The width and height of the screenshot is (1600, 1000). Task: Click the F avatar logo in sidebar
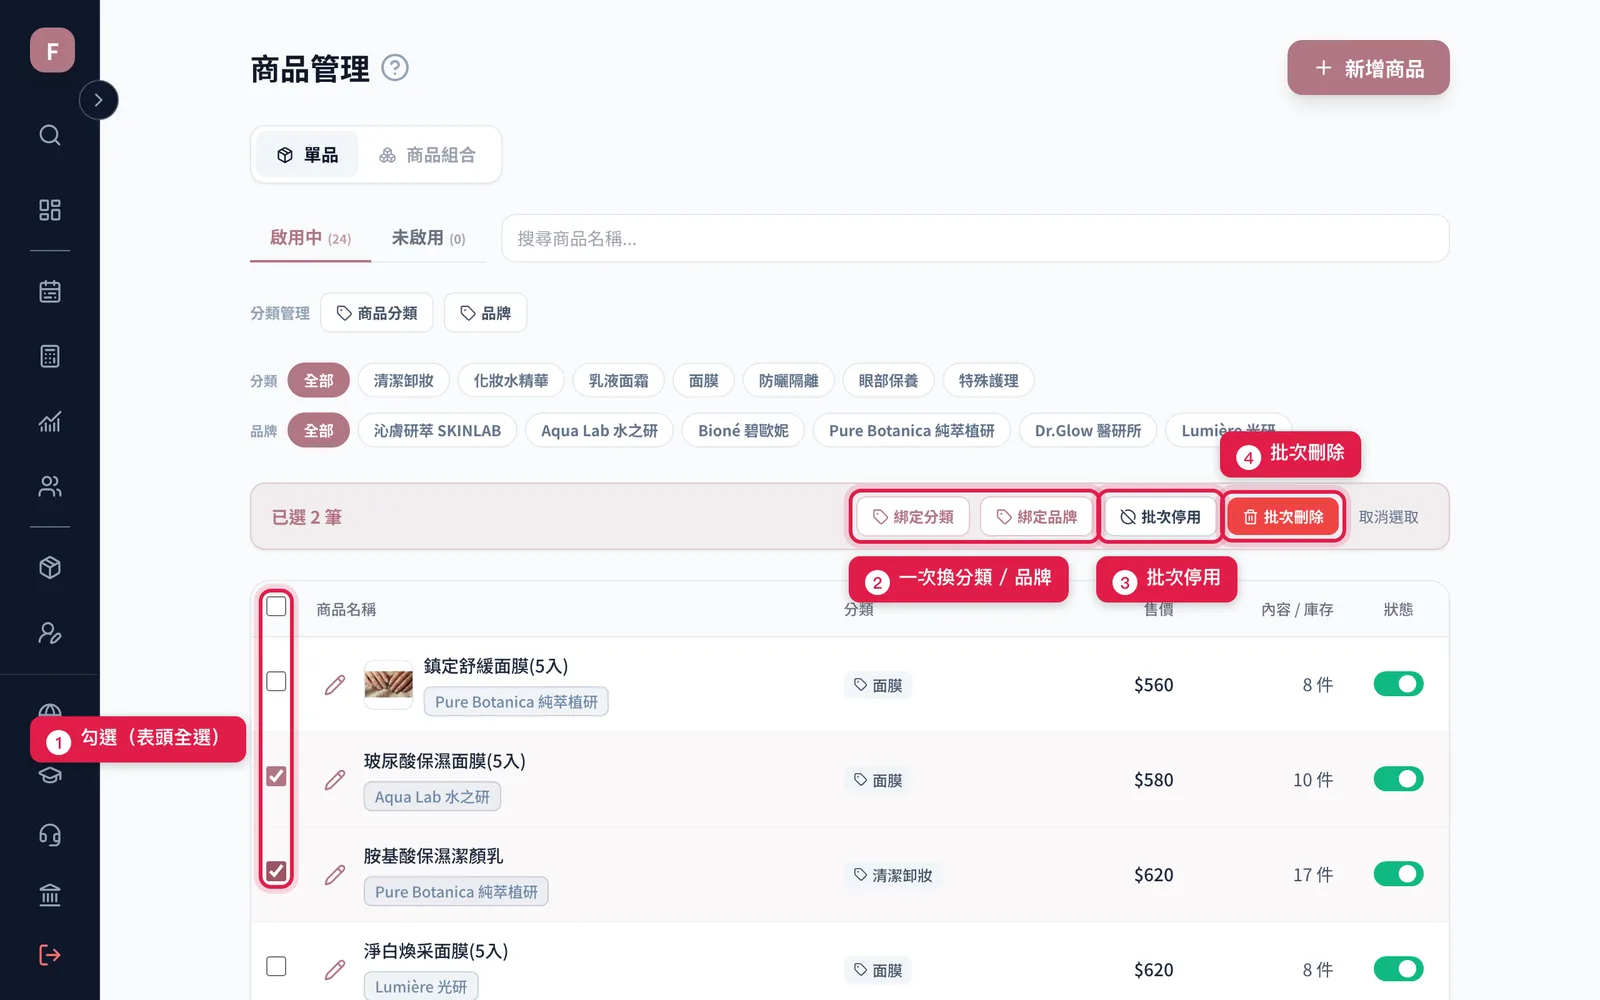point(52,50)
